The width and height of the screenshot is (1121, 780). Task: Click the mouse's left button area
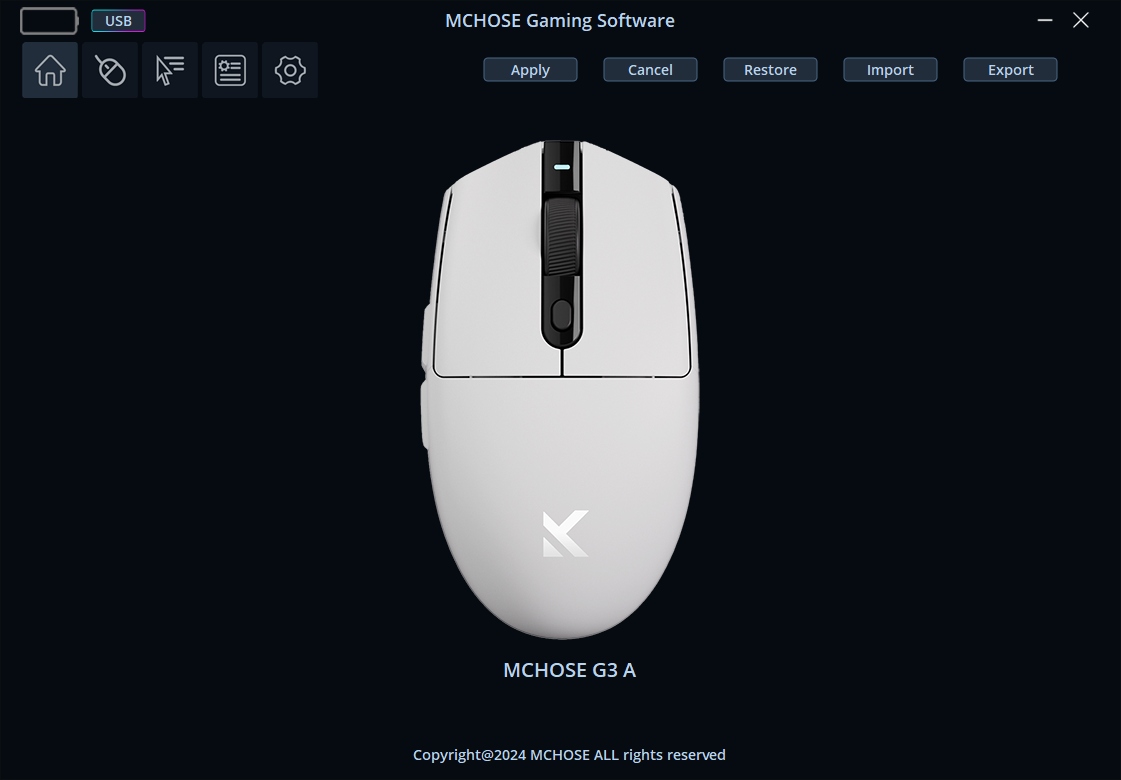[x=493, y=279]
